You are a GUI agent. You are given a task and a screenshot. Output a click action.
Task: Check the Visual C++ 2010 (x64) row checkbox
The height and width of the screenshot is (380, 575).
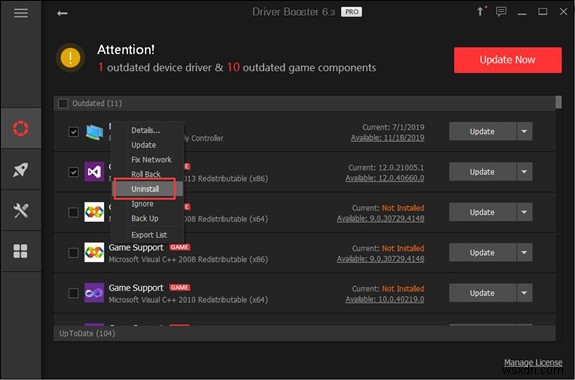click(x=73, y=293)
